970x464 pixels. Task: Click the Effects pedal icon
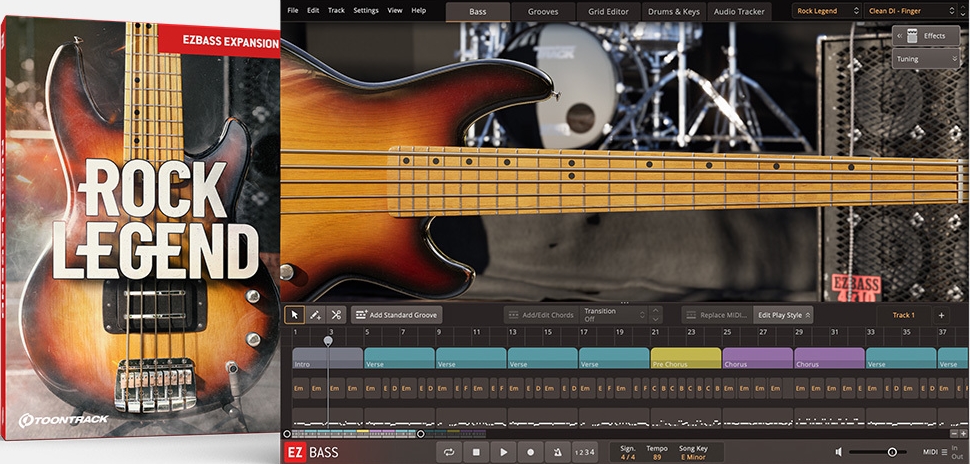pos(912,36)
